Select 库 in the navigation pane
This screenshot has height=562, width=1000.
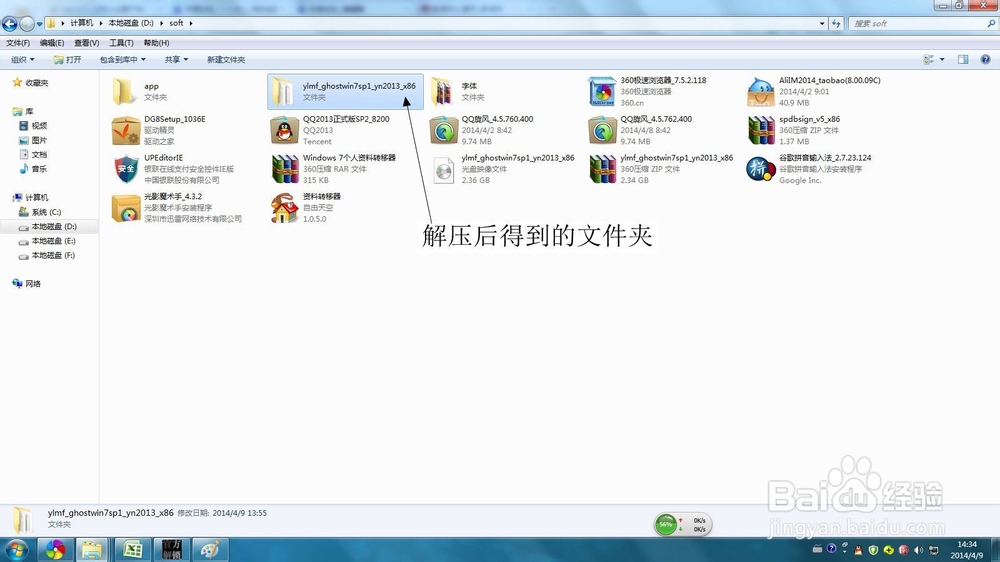(x=29, y=112)
